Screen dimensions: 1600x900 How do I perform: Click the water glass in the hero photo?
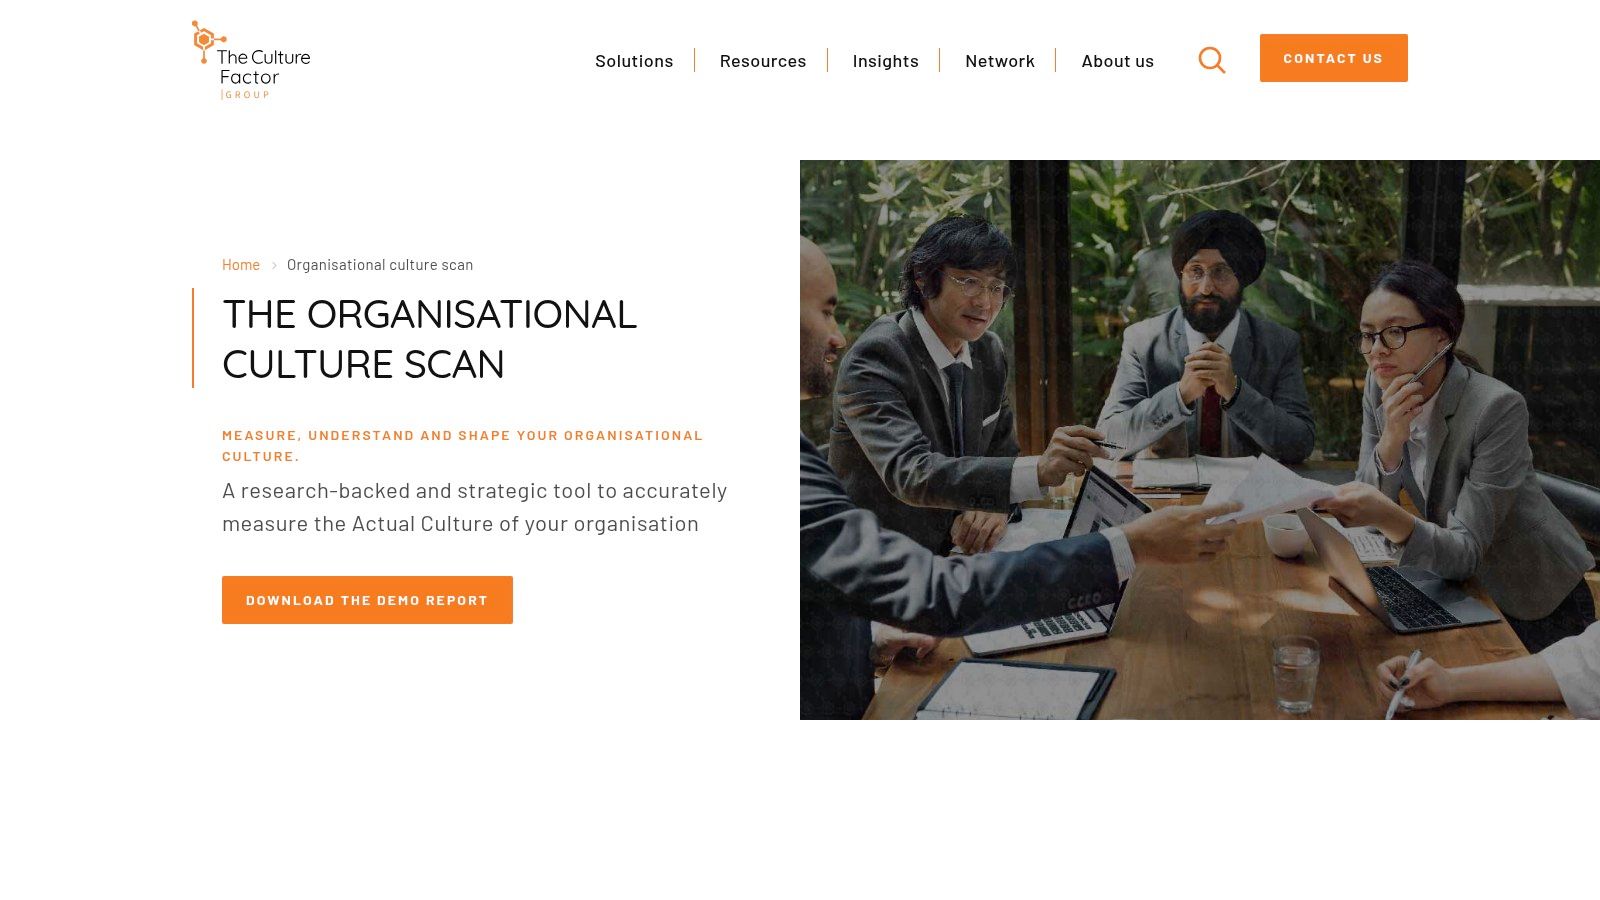click(1295, 674)
